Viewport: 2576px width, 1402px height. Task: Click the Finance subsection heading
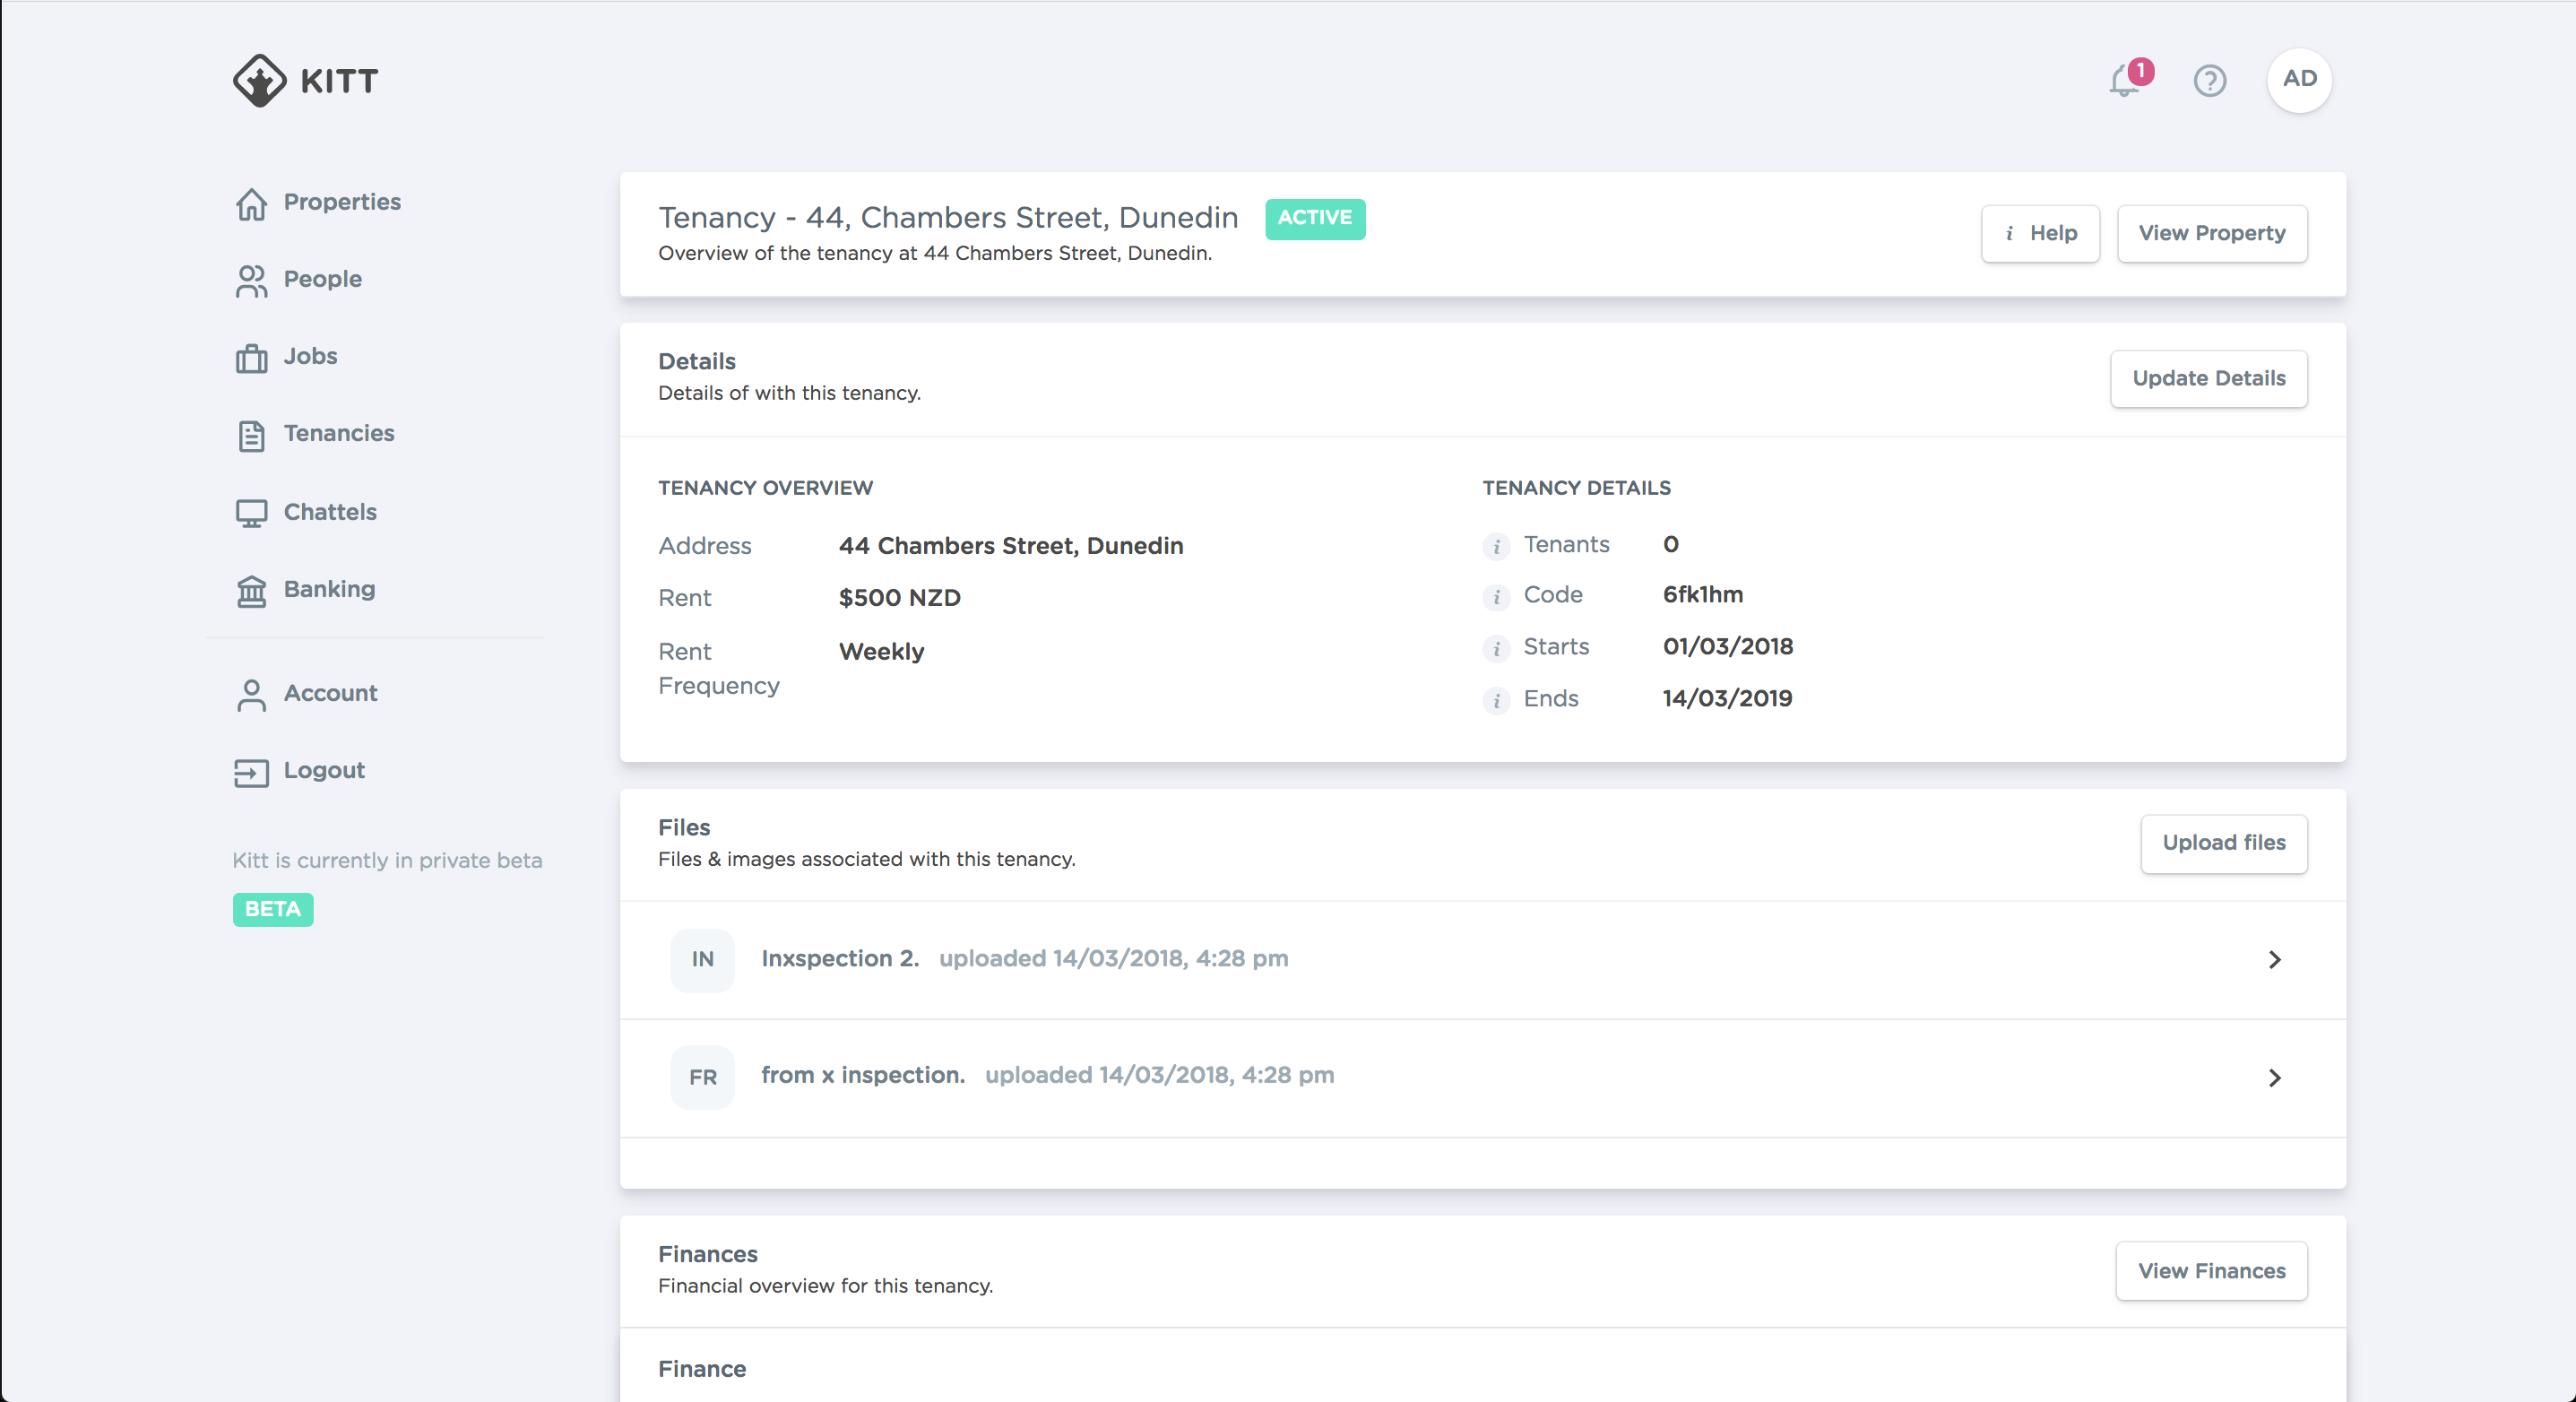[x=702, y=1369]
